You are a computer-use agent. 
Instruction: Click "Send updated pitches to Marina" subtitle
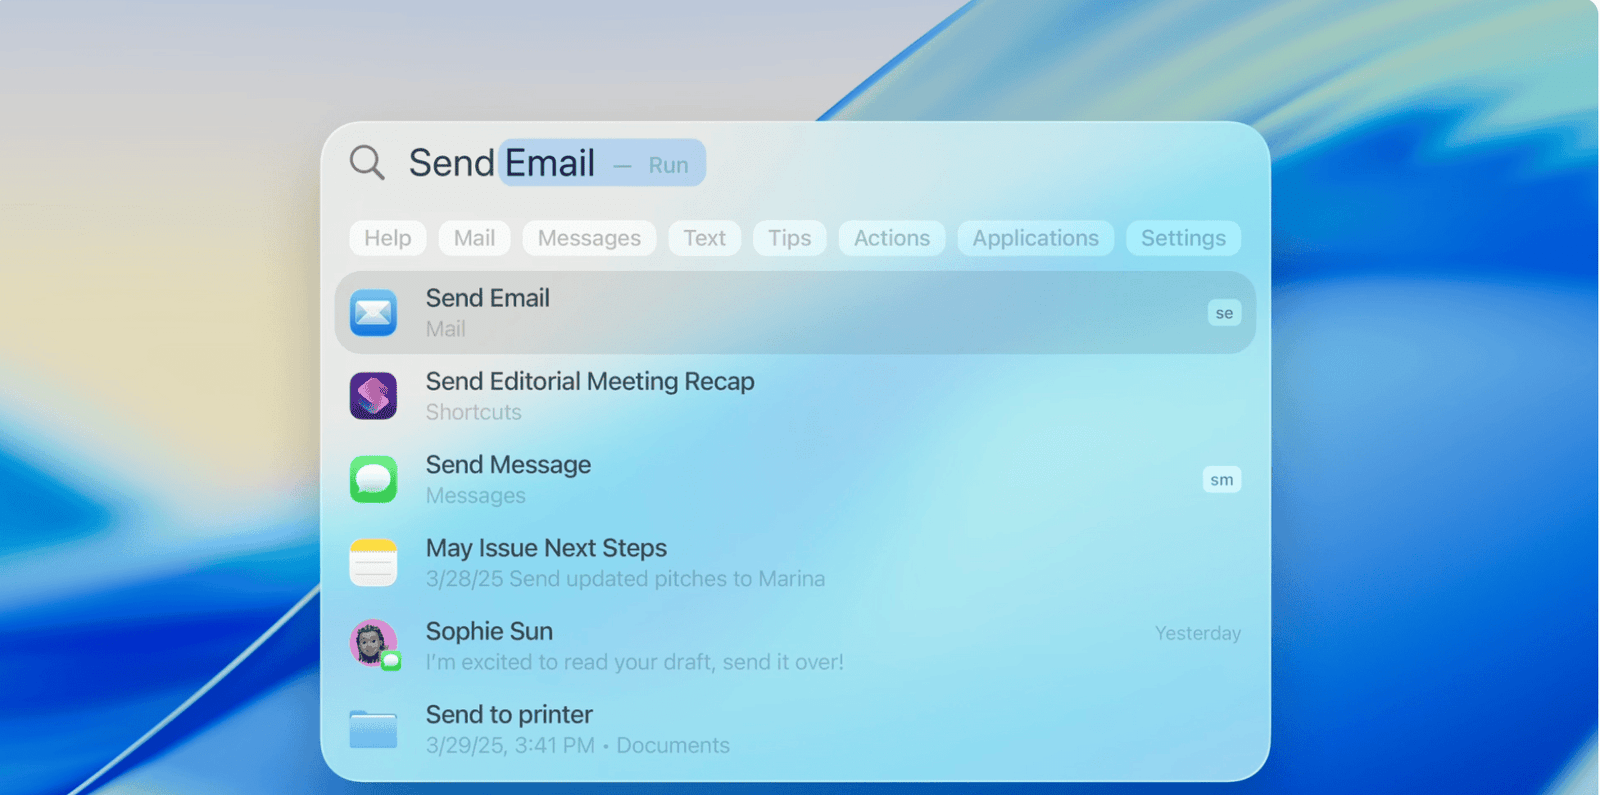[667, 579]
